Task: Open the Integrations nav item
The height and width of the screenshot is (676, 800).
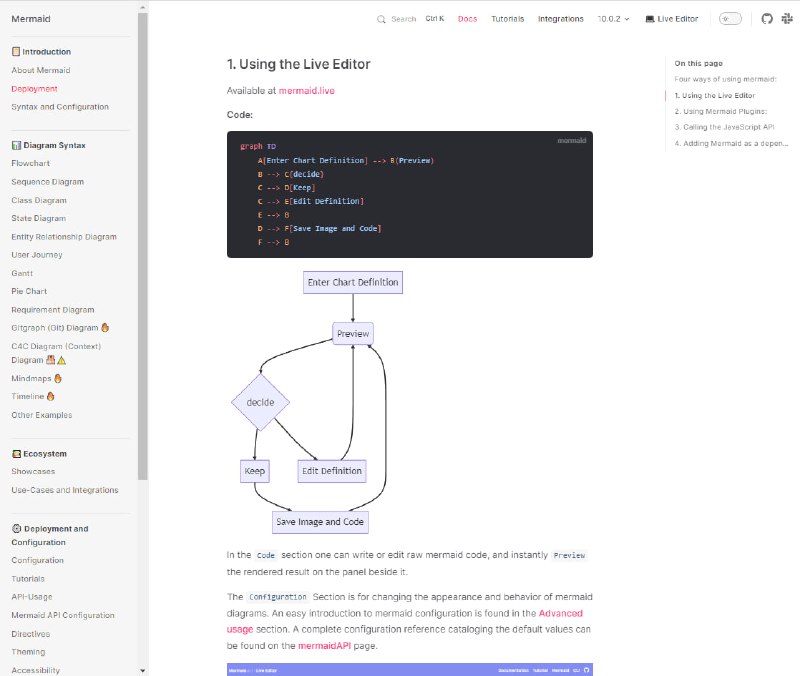Action: [x=560, y=19]
